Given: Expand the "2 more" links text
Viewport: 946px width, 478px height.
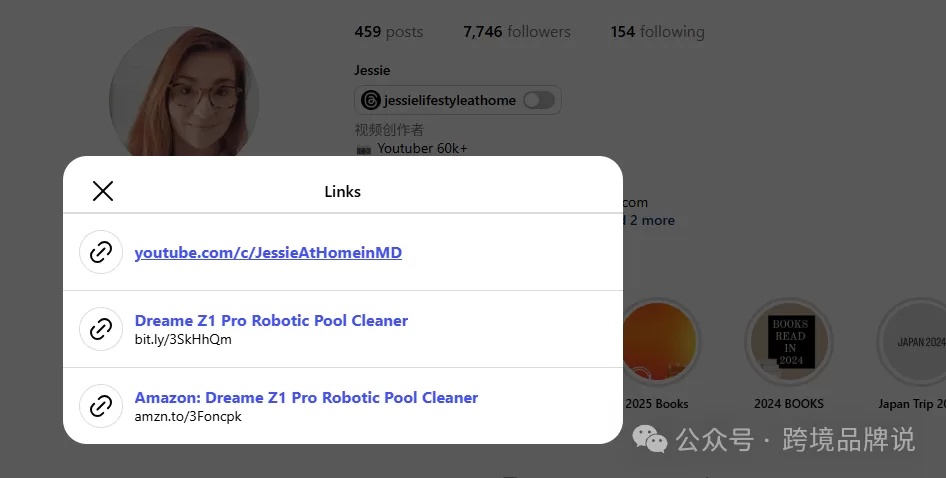Looking at the screenshot, I should click(x=651, y=221).
